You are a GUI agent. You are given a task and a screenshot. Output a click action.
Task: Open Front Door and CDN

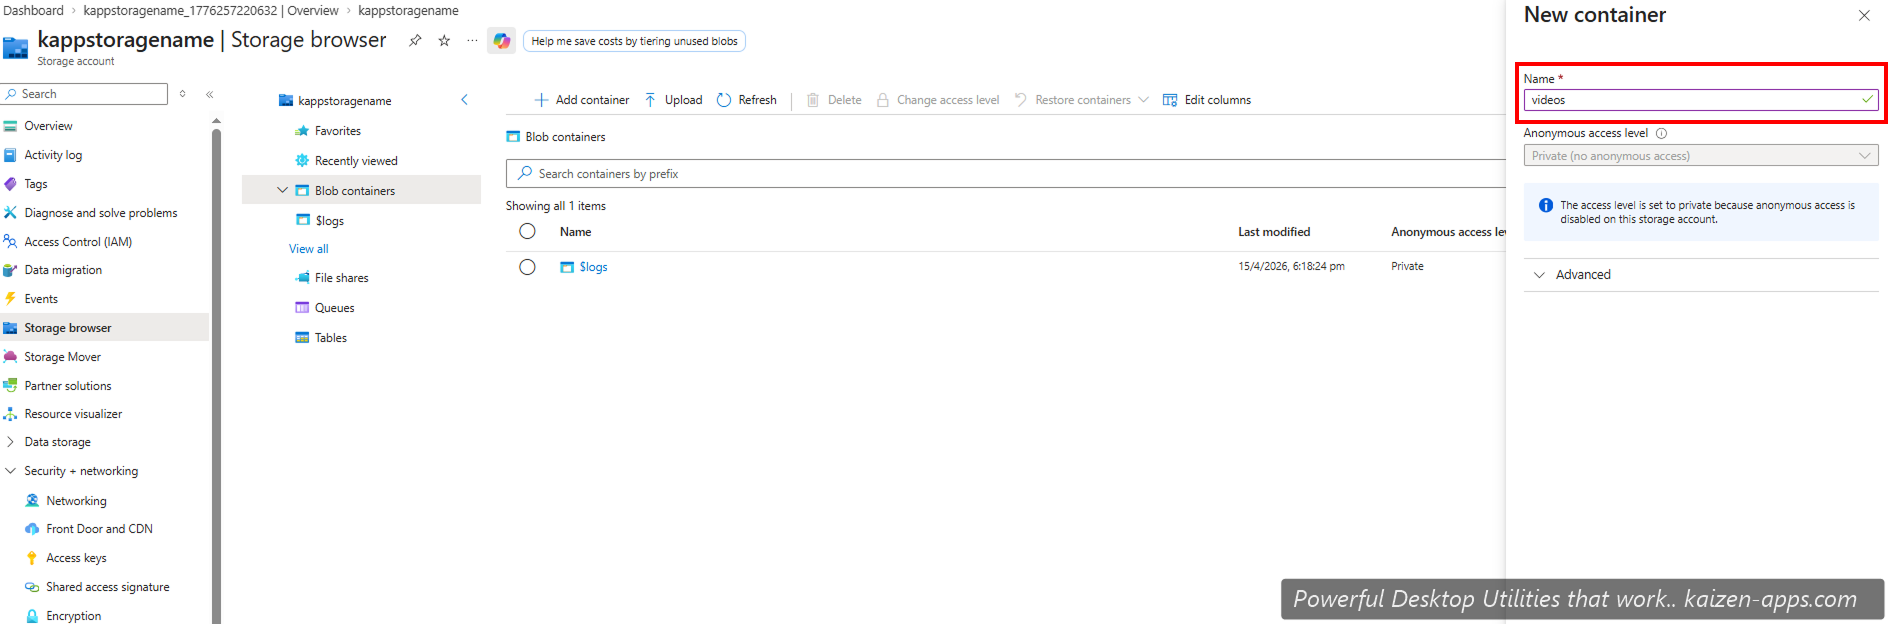(99, 529)
